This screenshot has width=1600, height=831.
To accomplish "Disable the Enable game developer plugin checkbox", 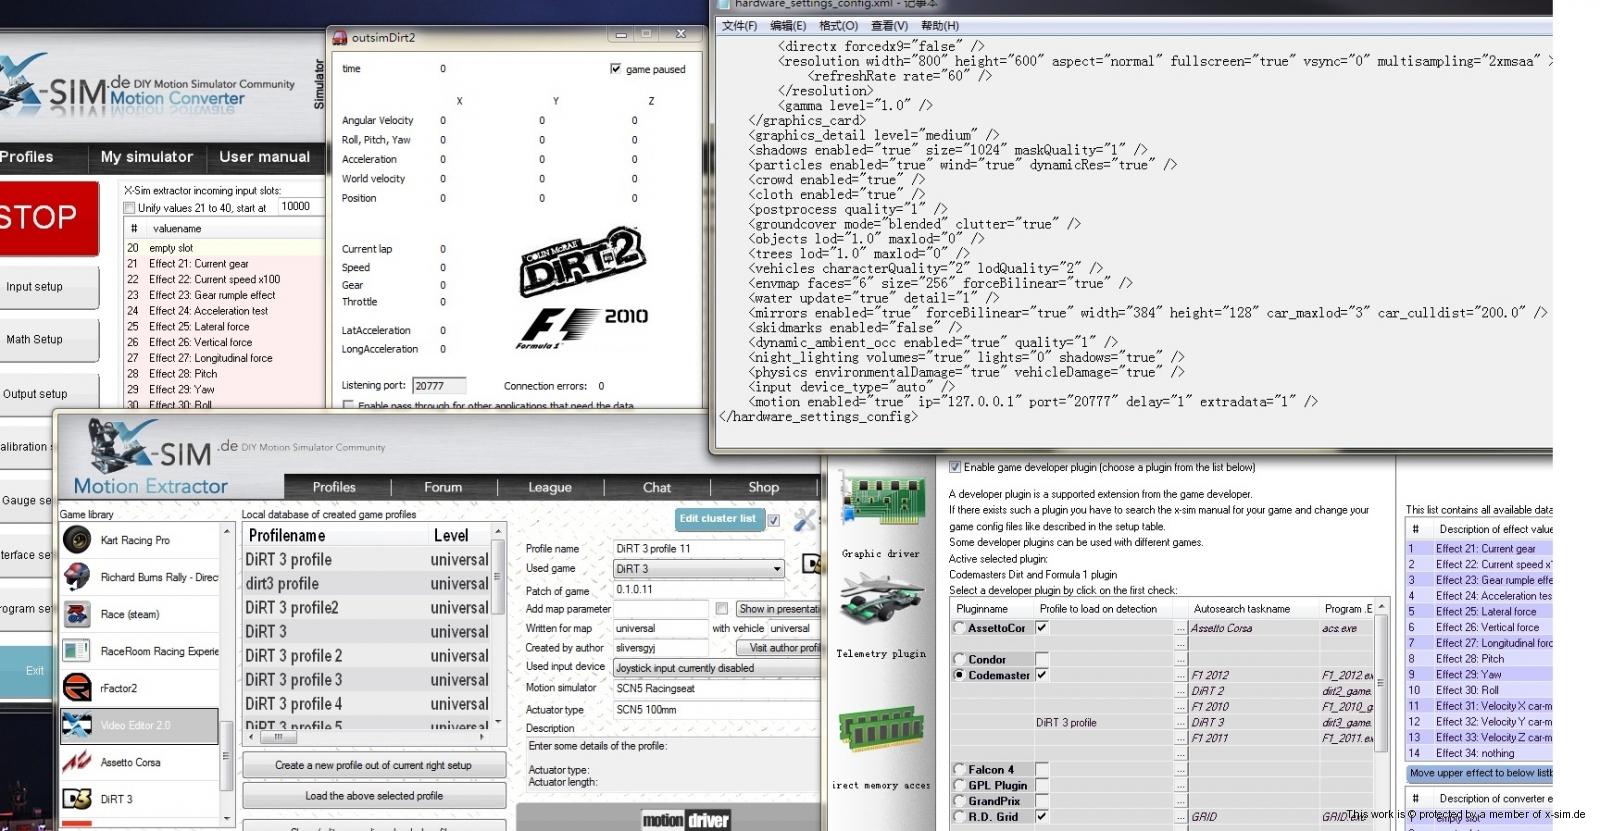I will pyautogui.click(x=955, y=467).
